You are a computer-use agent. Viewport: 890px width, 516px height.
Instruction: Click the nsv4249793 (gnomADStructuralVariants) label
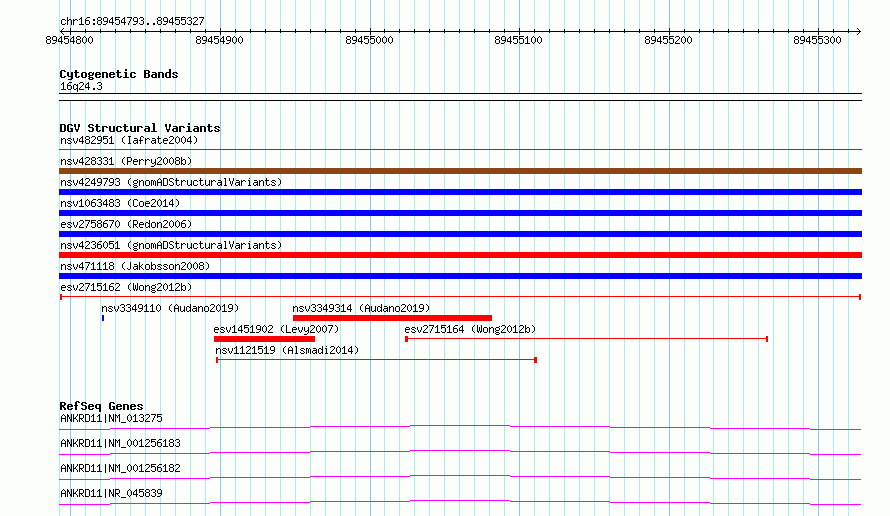click(171, 182)
